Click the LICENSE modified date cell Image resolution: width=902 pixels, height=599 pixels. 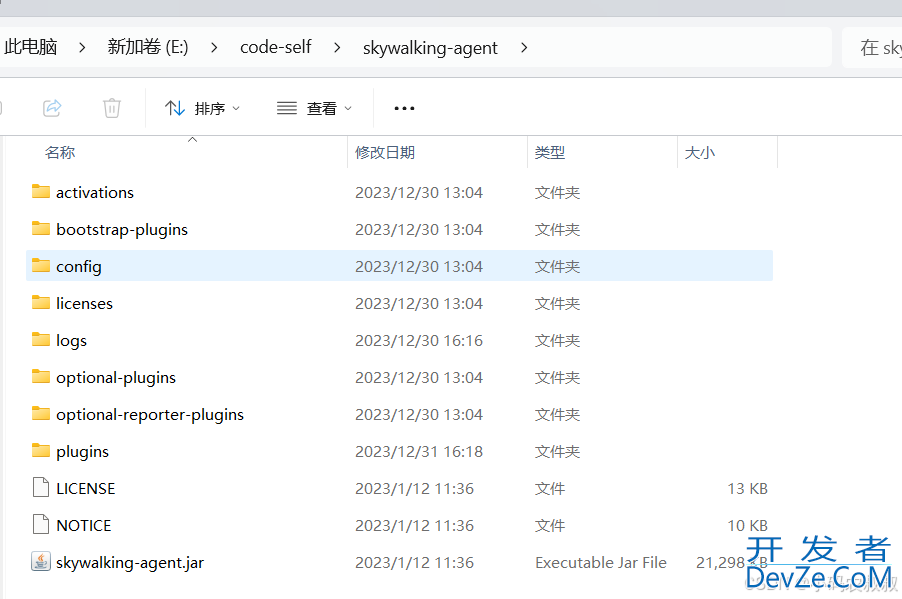[x=414, y=489]
